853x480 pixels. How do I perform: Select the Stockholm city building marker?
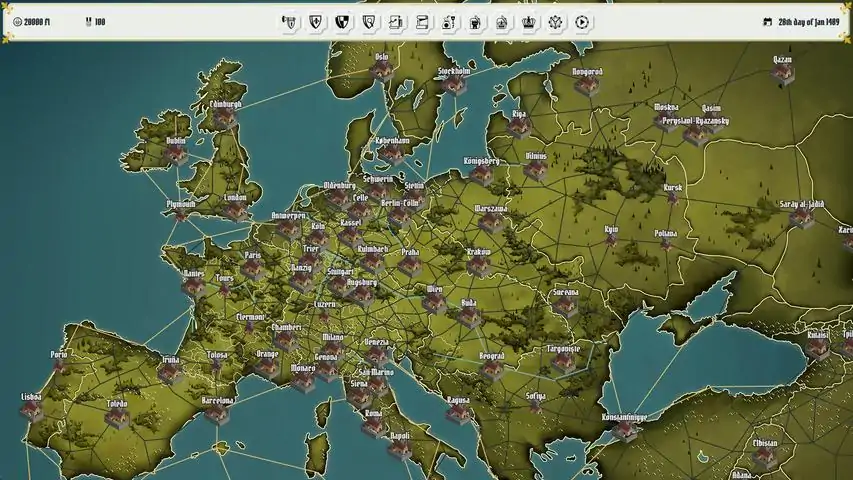coord(454,84)
